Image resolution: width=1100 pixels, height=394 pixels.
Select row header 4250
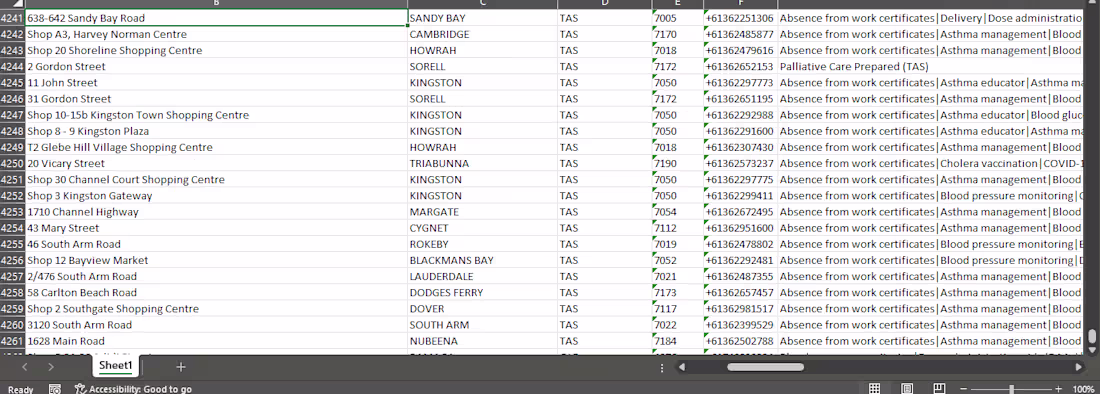pos(13,163)
